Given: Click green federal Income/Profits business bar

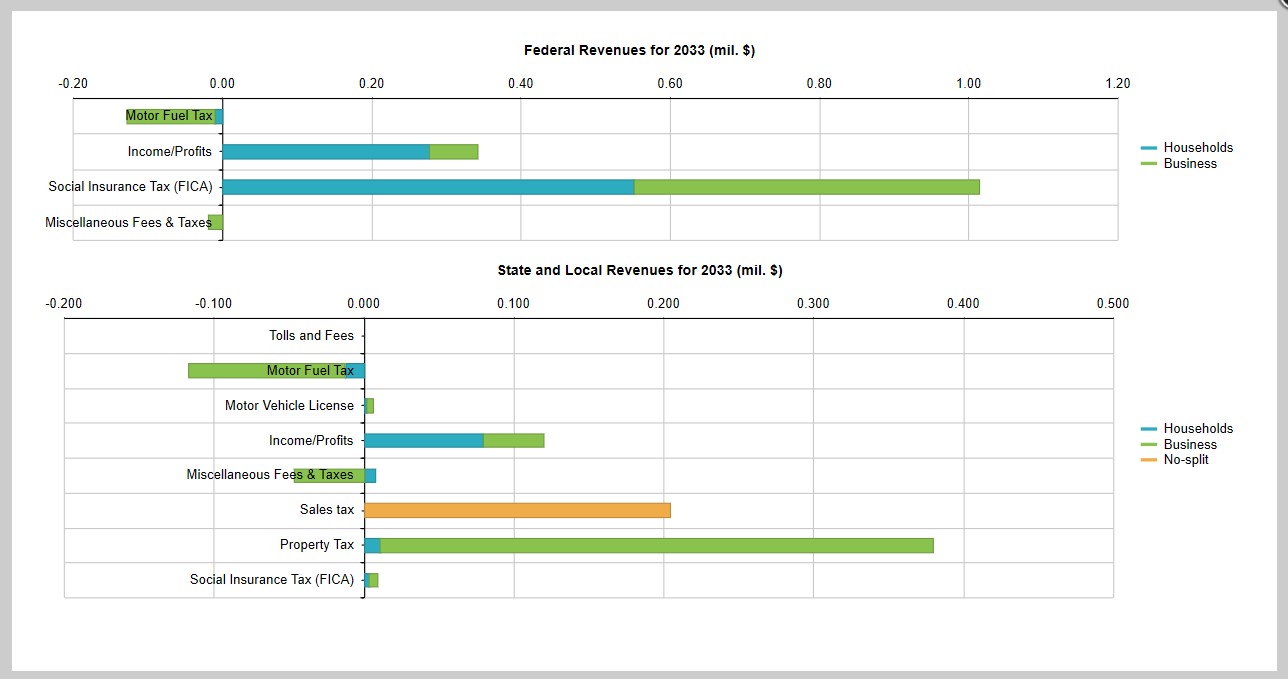Looking at the screenshot, I should [454, 152].
